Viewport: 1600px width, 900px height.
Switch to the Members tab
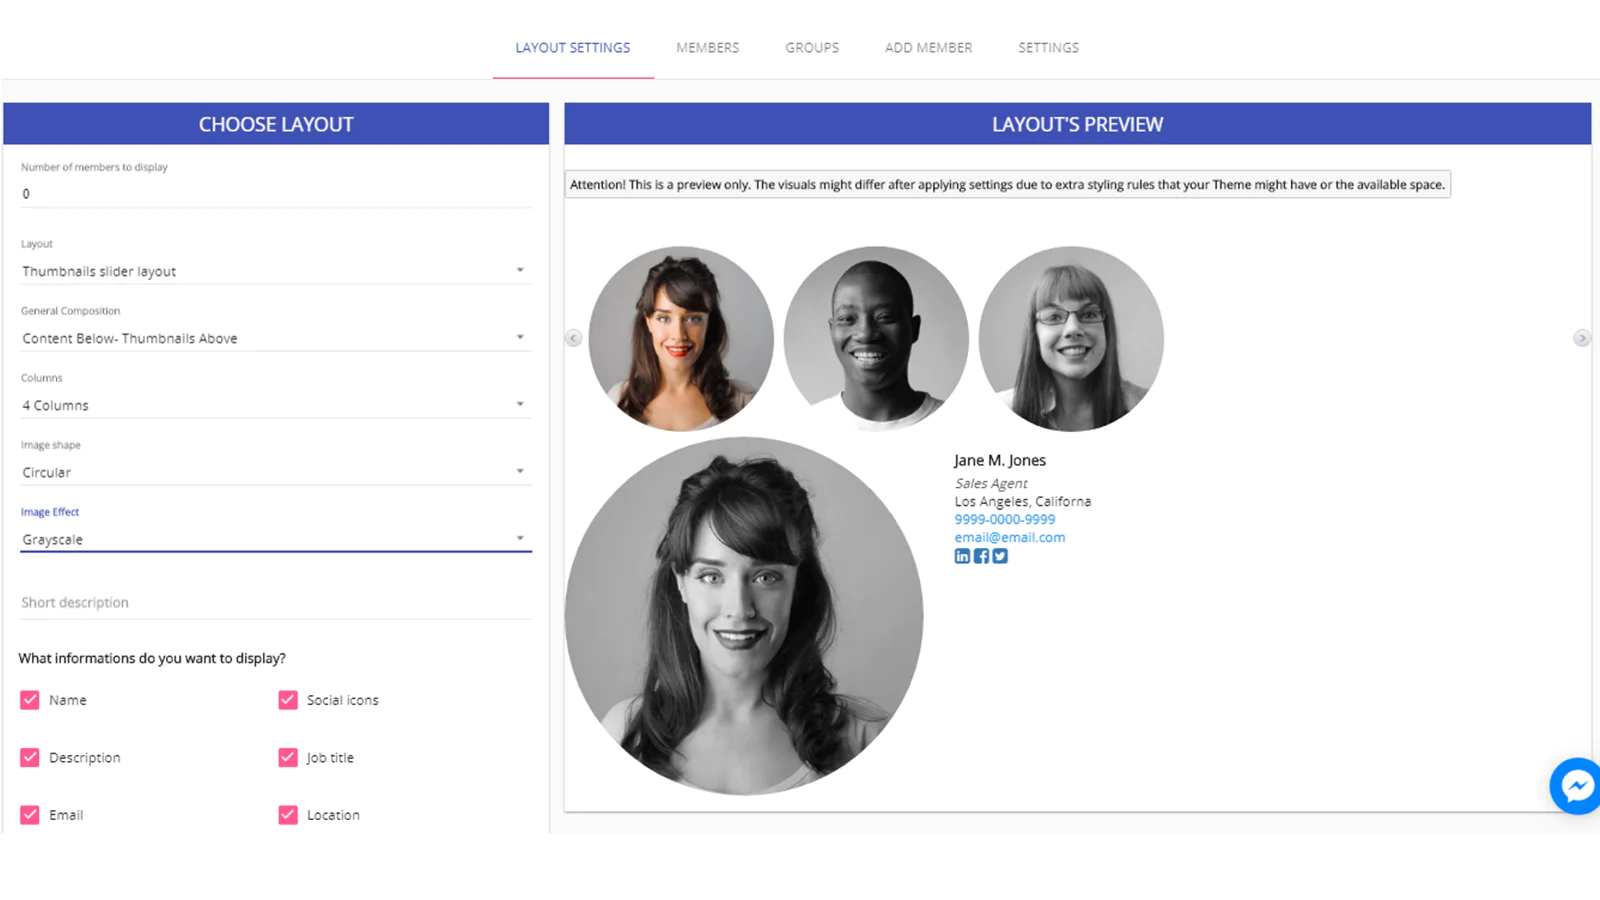(x=708, y=47)
